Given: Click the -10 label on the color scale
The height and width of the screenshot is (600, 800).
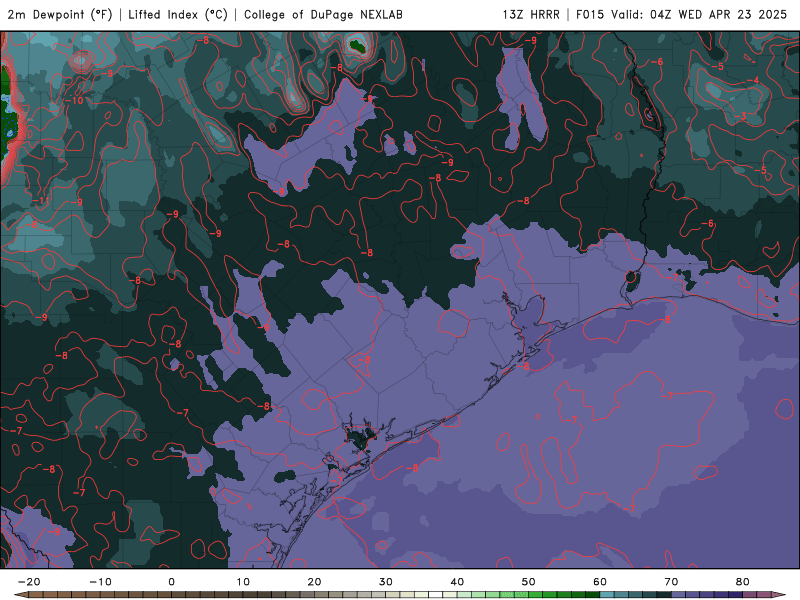Looking at the screenshot, I should (100, 582).
